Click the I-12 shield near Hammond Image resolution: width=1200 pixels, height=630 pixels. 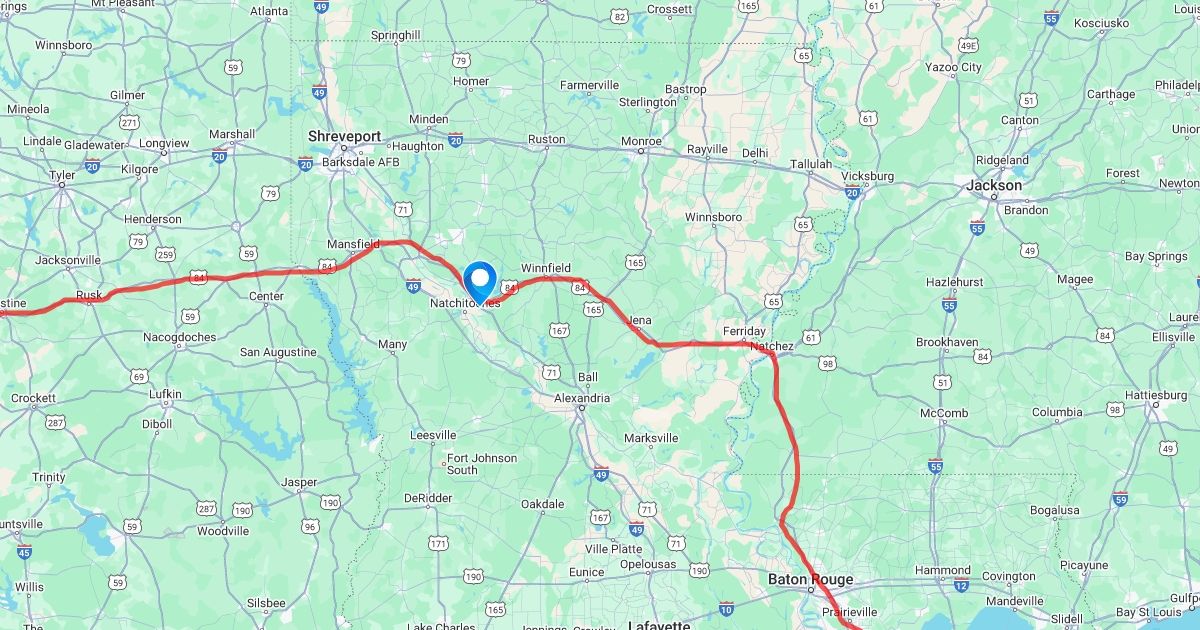coord(961,584)
